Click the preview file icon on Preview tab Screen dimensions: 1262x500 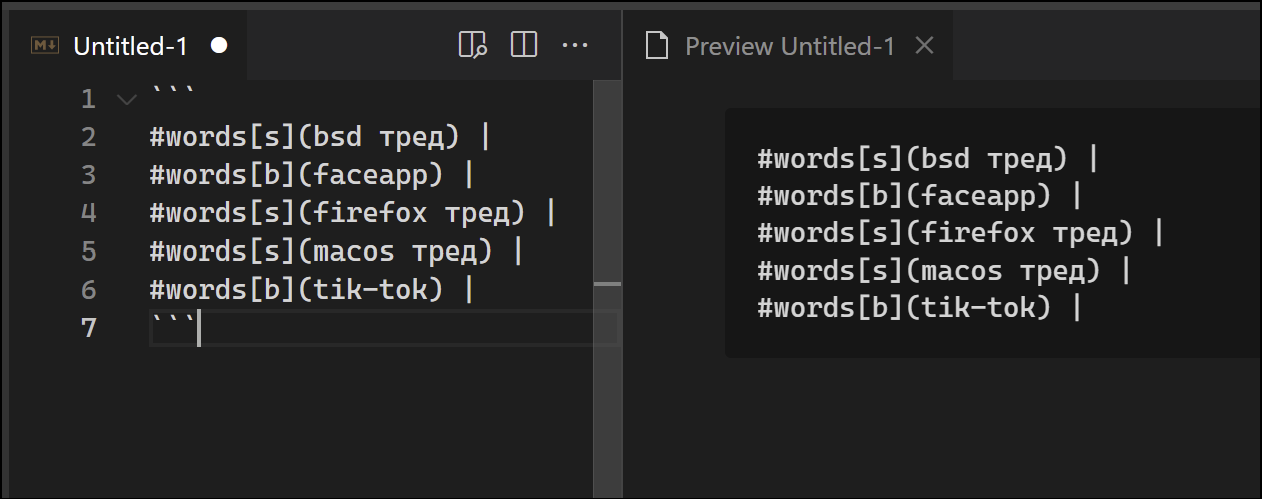pos(656,46)
